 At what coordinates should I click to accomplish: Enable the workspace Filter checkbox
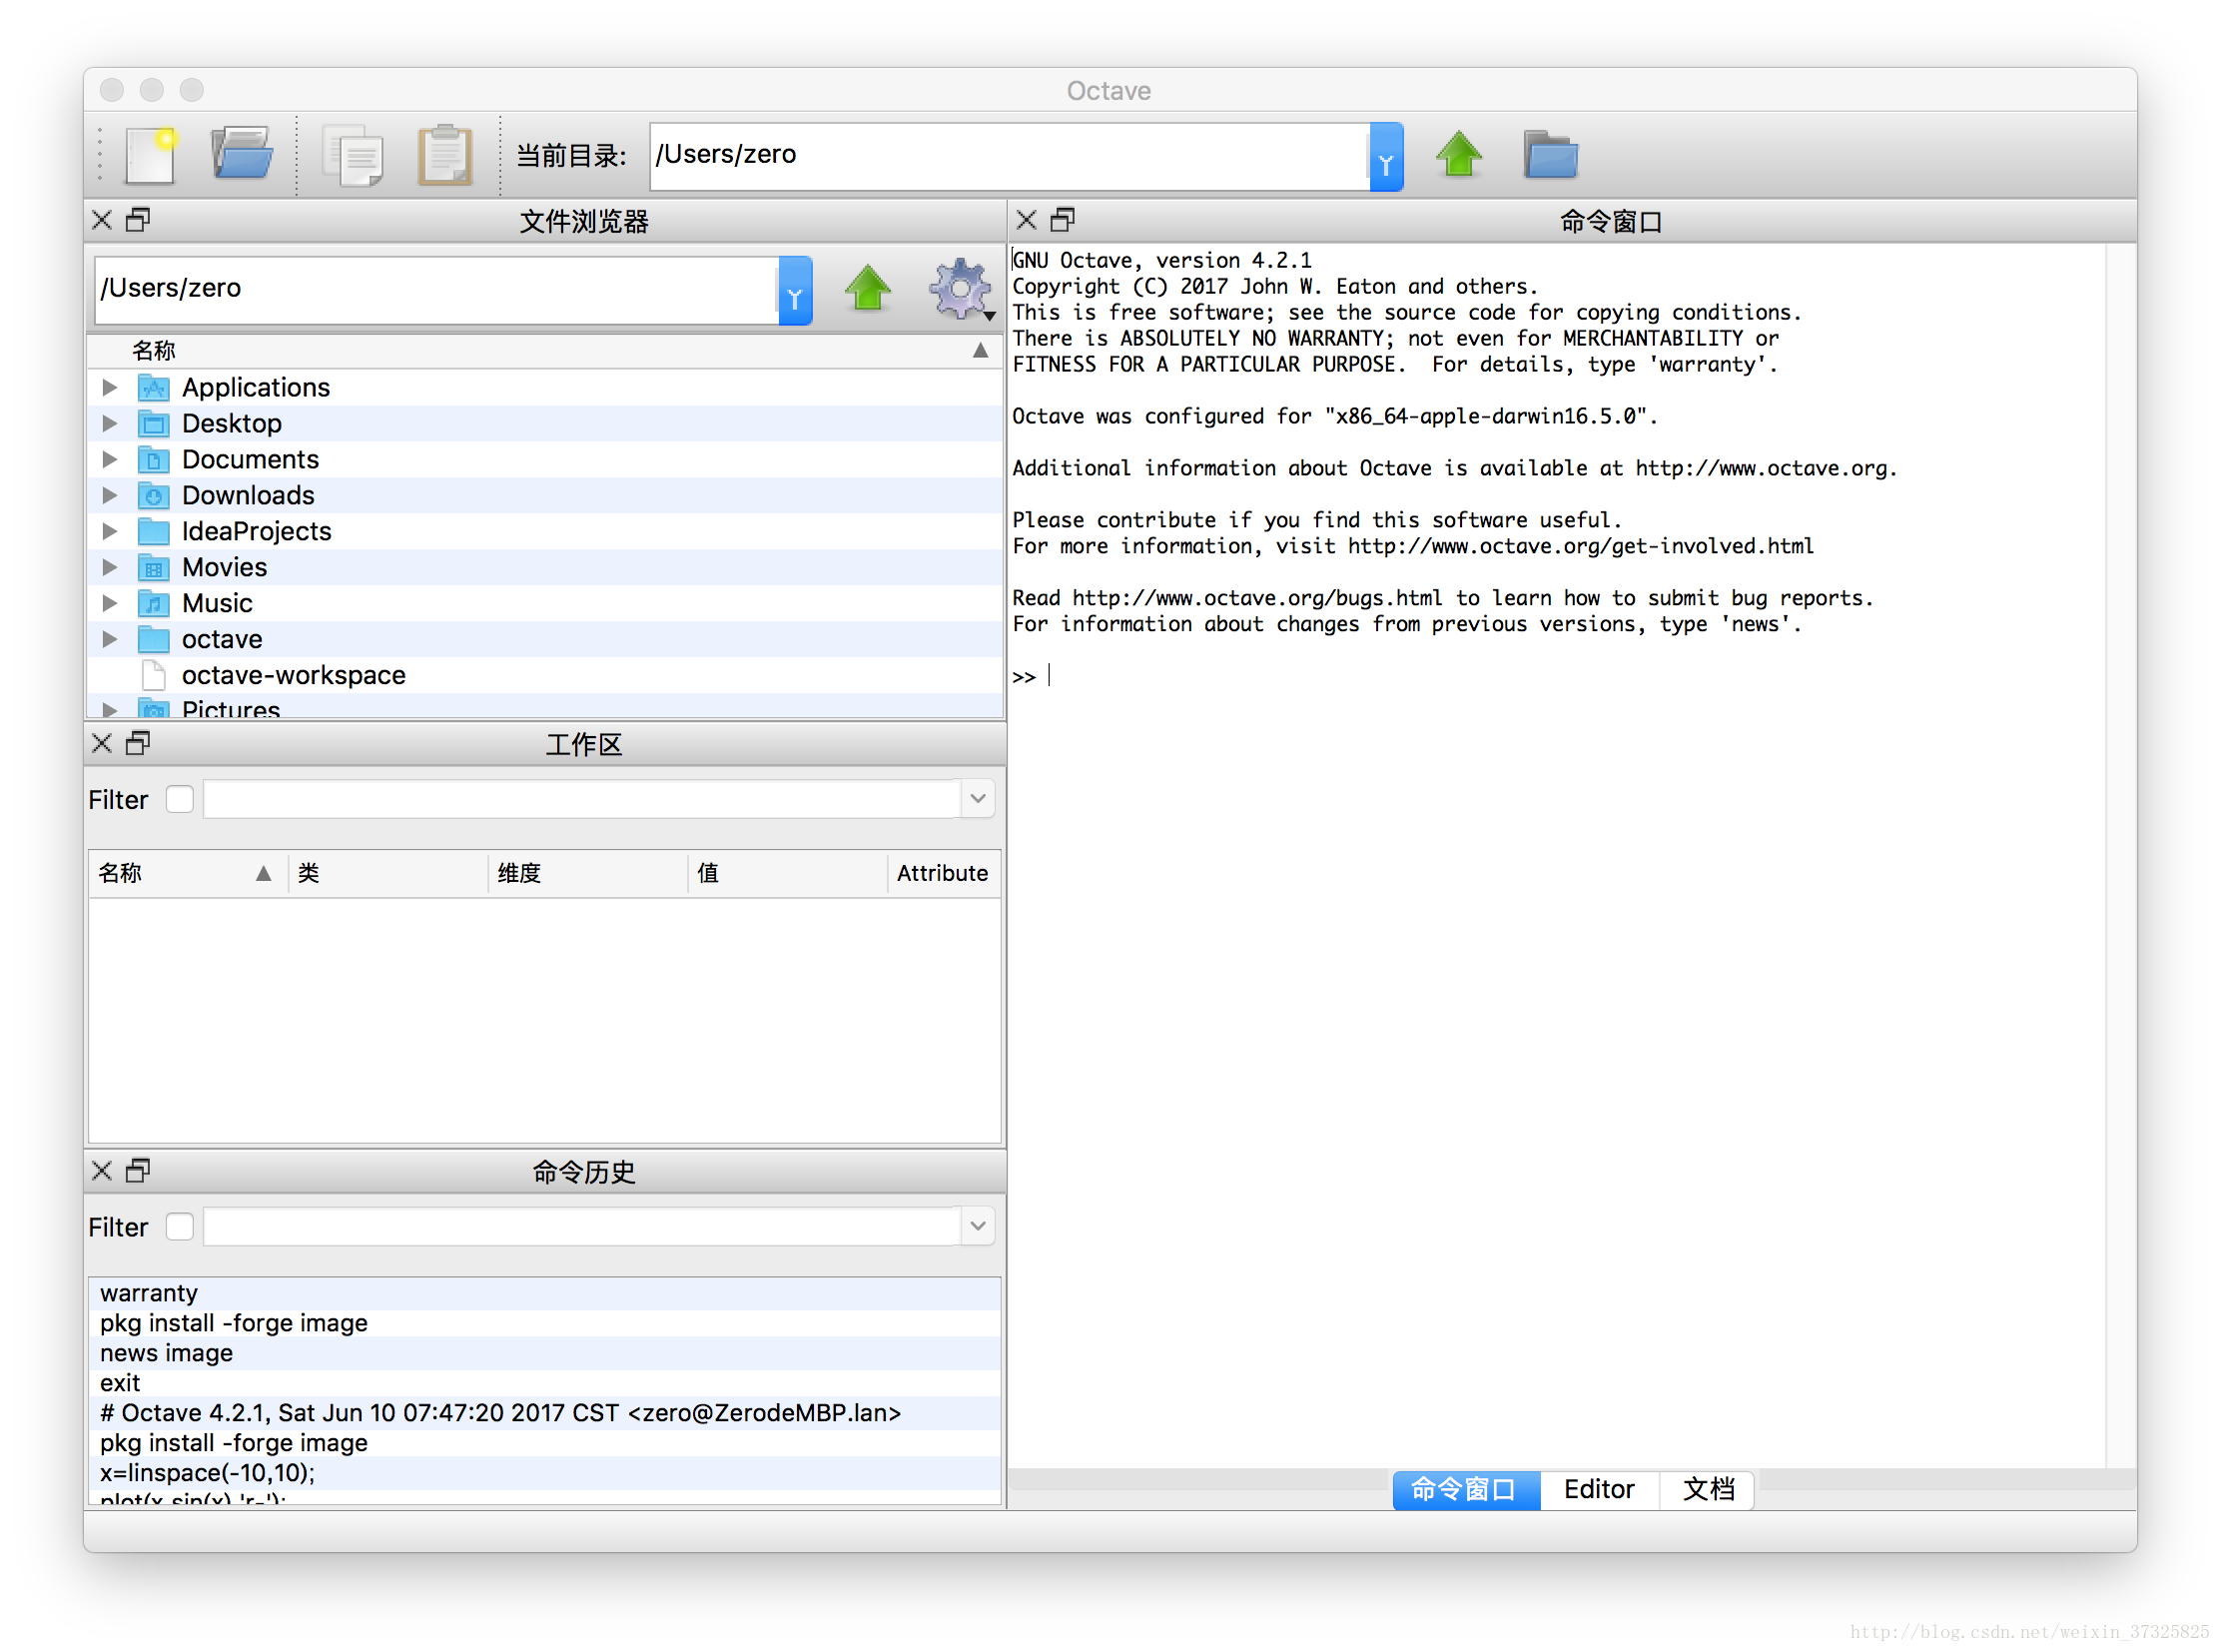pyautogui.click(x=180, y=800)
